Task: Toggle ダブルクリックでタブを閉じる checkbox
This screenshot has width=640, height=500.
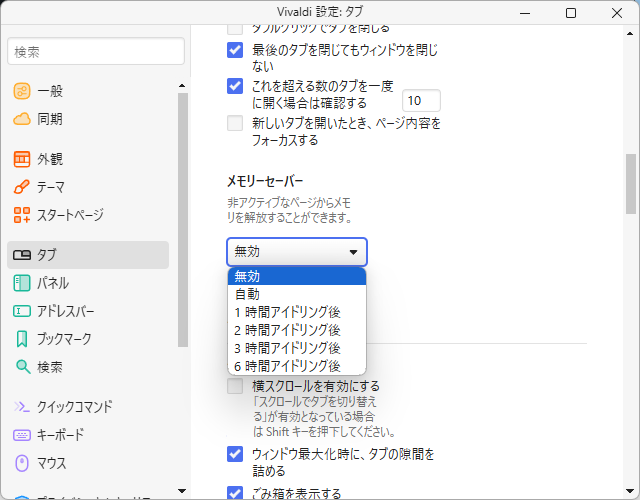Action: coord(235,29)
